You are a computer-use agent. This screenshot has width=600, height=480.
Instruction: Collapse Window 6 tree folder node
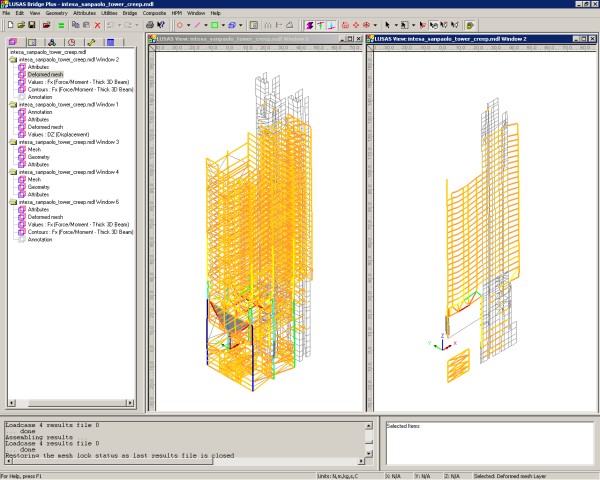tap(13, 201)
